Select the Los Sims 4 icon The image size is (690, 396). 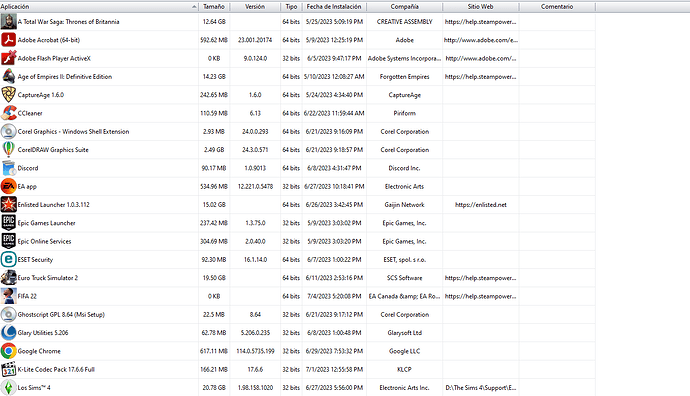coord(8,388)
